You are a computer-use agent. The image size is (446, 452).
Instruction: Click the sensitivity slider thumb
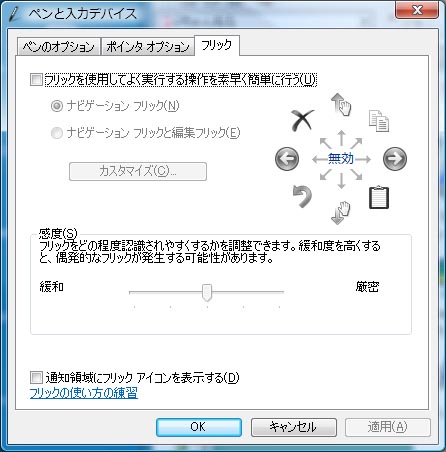(207, 293)
